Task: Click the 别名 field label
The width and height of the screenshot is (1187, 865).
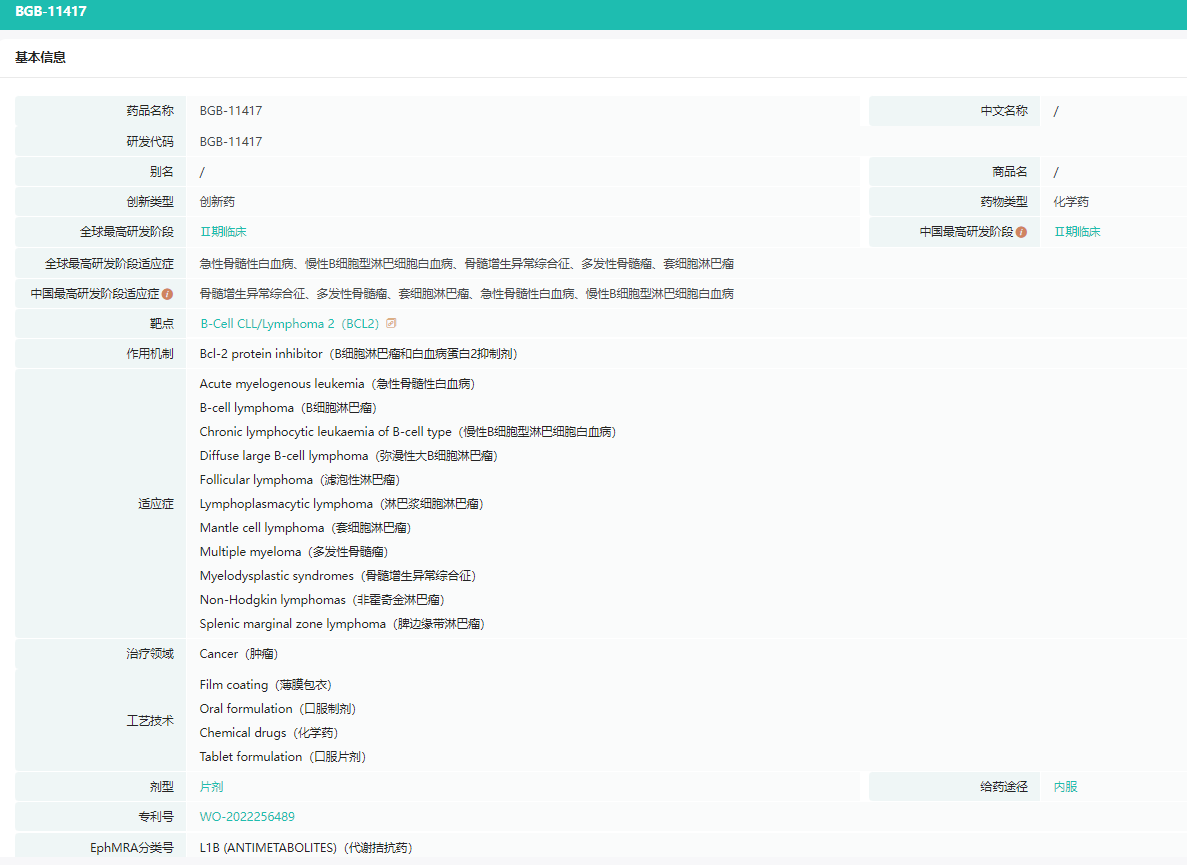Action: (161, 172)
